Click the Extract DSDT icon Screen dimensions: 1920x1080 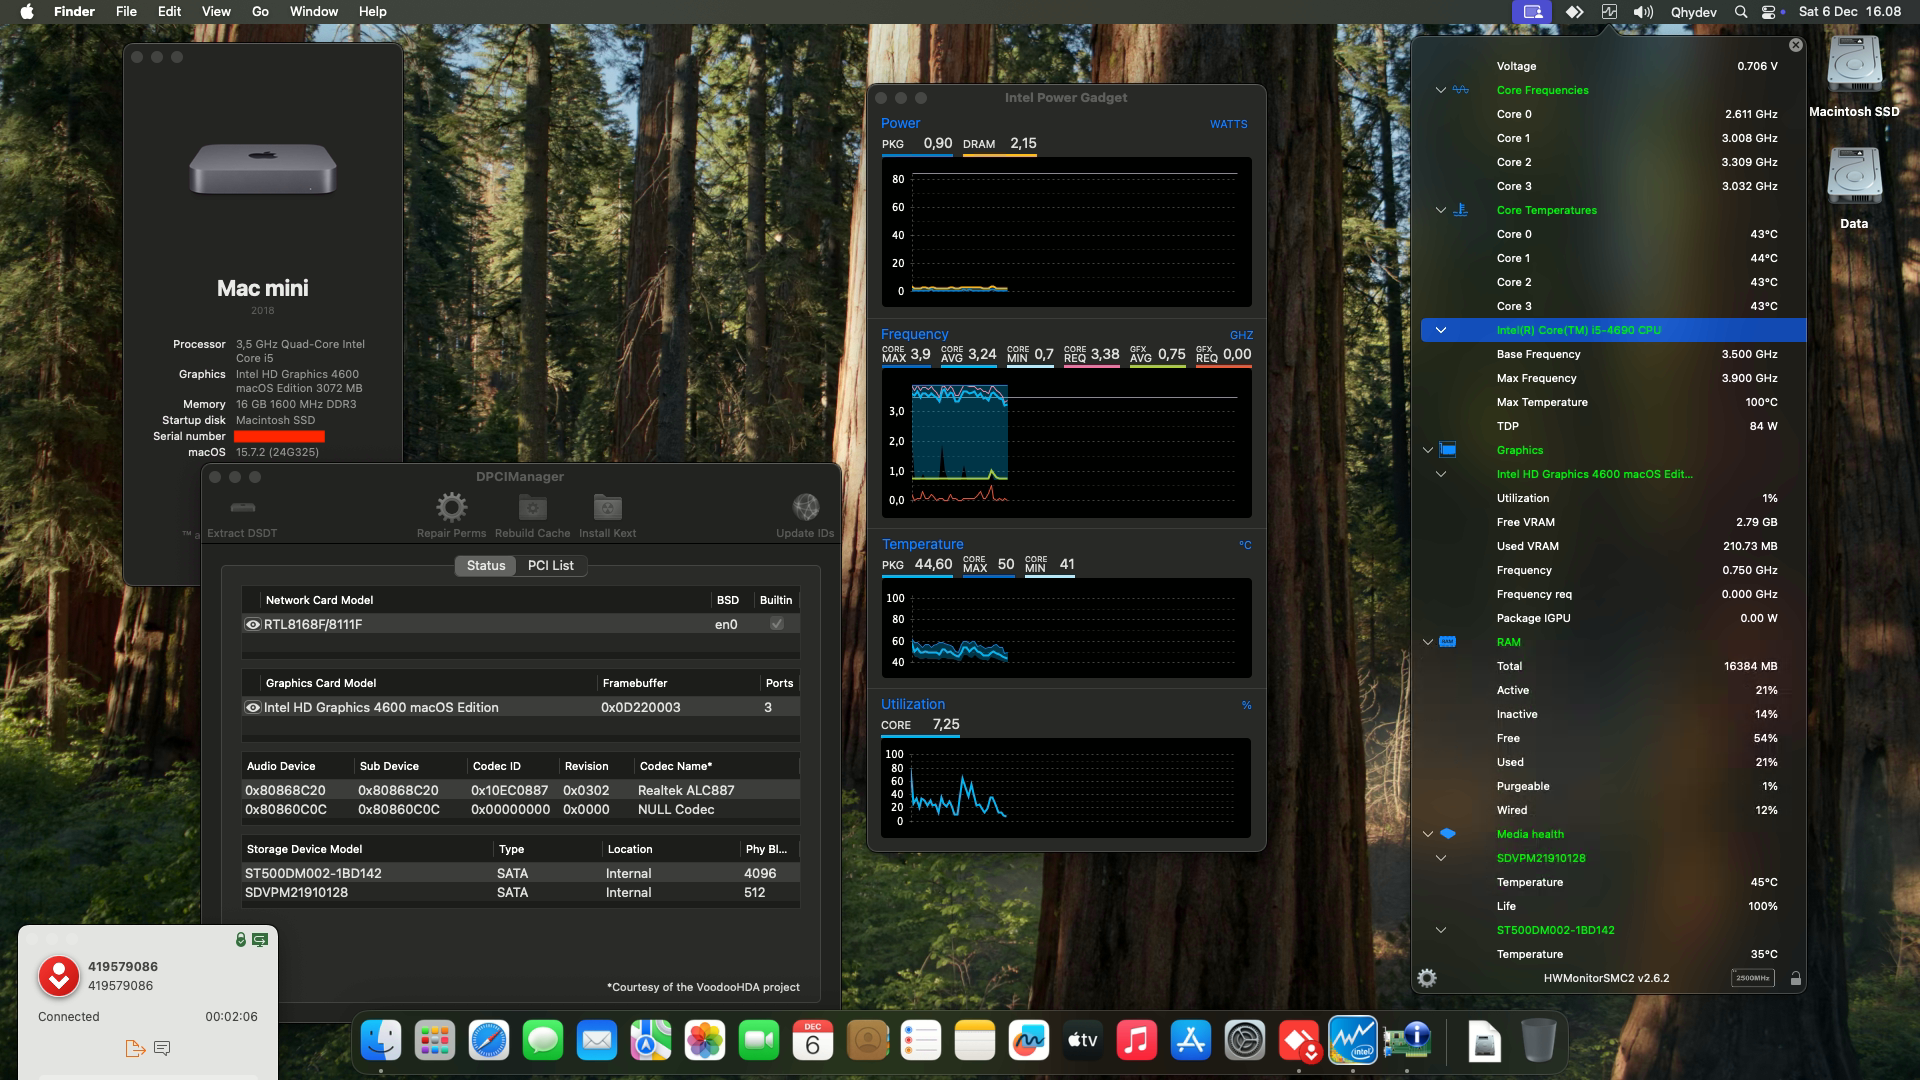coord(240,507)
